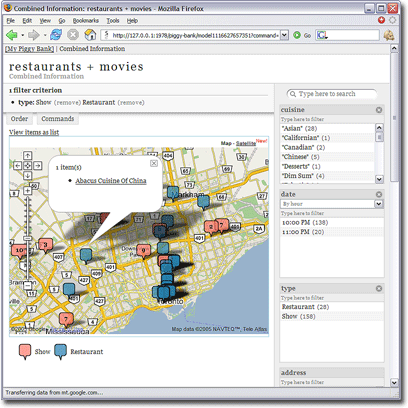The height and width of the screenshot is (408, 408).
Task: Open the URL address bar dropdown
Action: pos(284,35)
